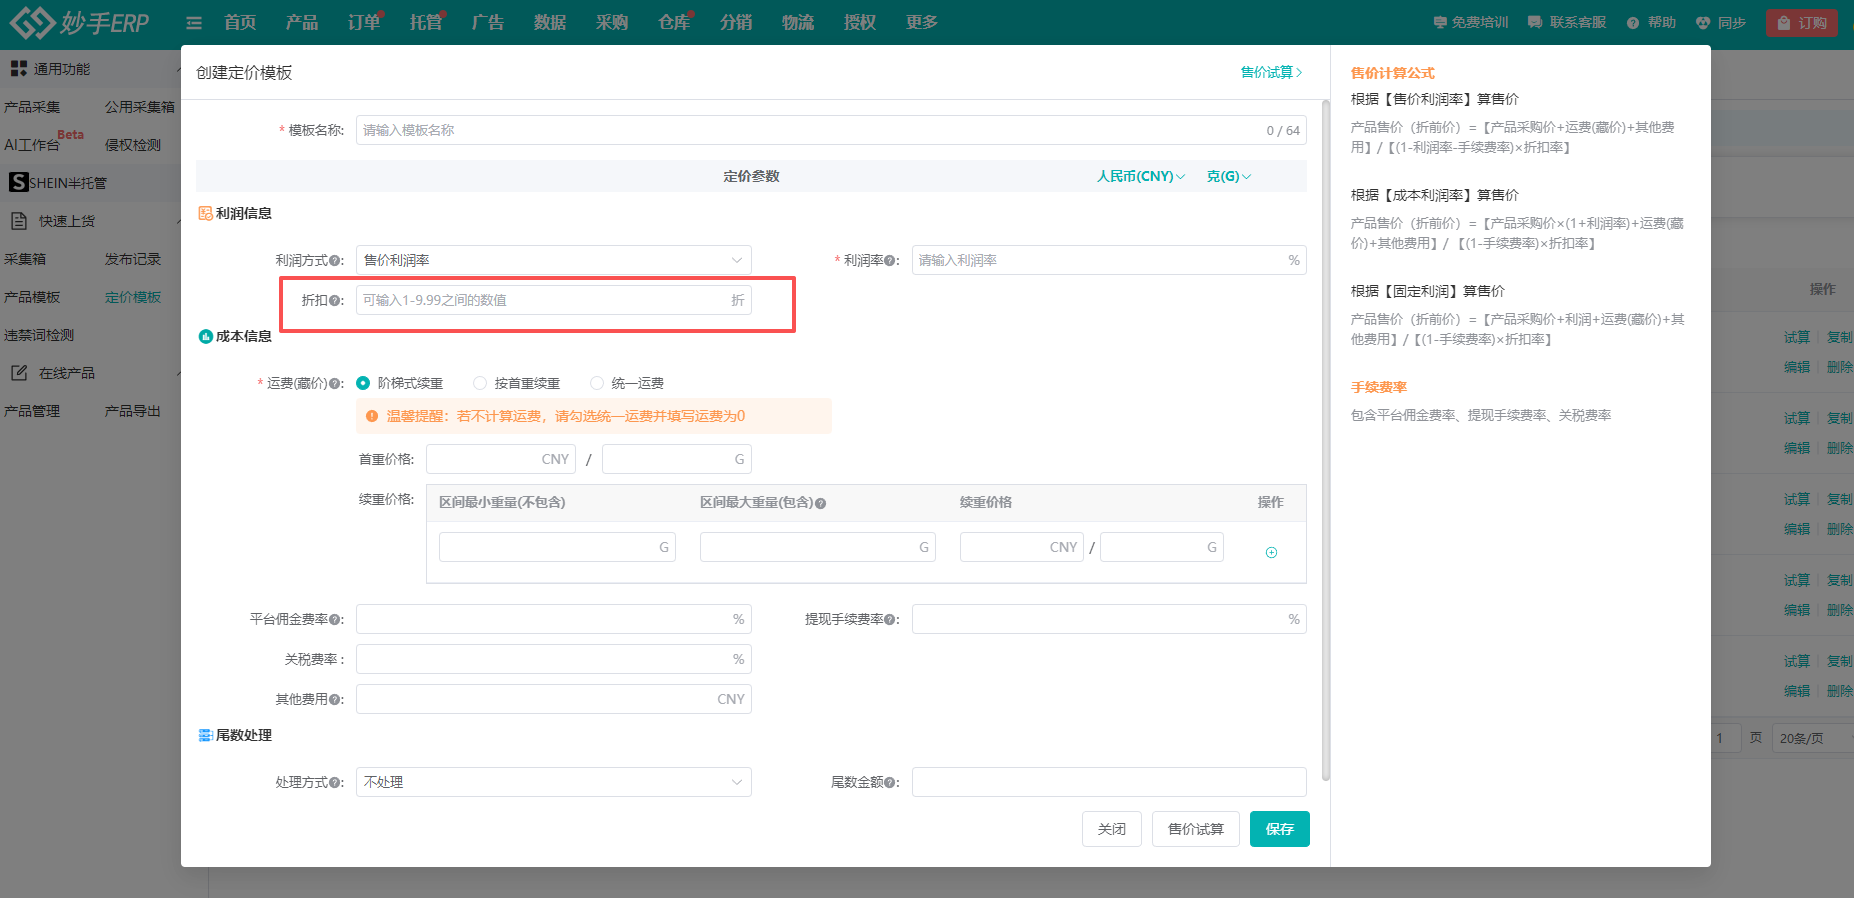Click the hamburger menu collapse icon
This screenshot has height=898, width=1854.
click(x=194, y=23)
